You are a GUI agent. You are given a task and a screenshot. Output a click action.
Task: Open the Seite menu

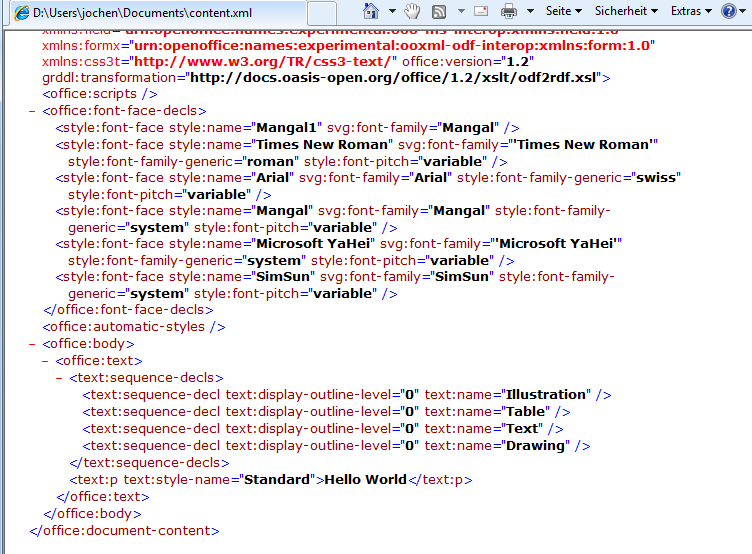pos(564,11)
